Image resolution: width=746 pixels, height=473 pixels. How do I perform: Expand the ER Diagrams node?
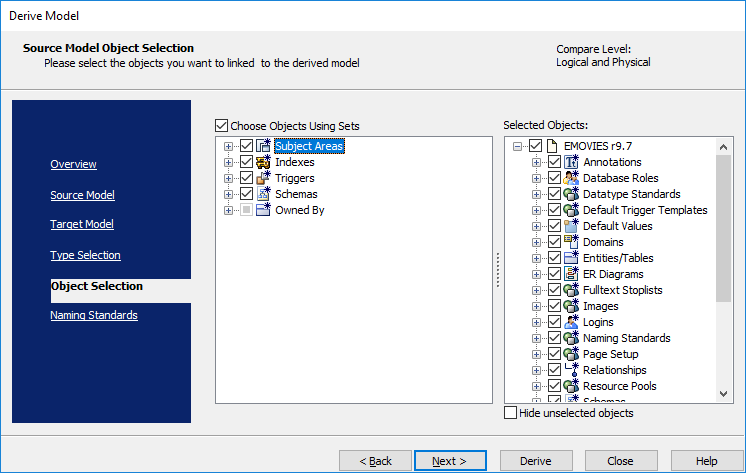pos(536,275)
